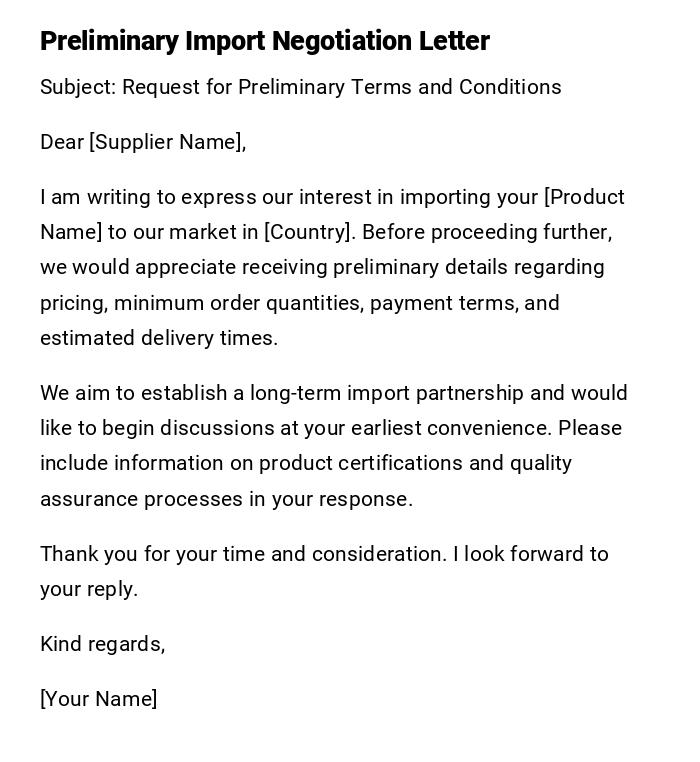Select the [Your Name] placeholder
Screen dimensions: 700x762
coord(99,699)
